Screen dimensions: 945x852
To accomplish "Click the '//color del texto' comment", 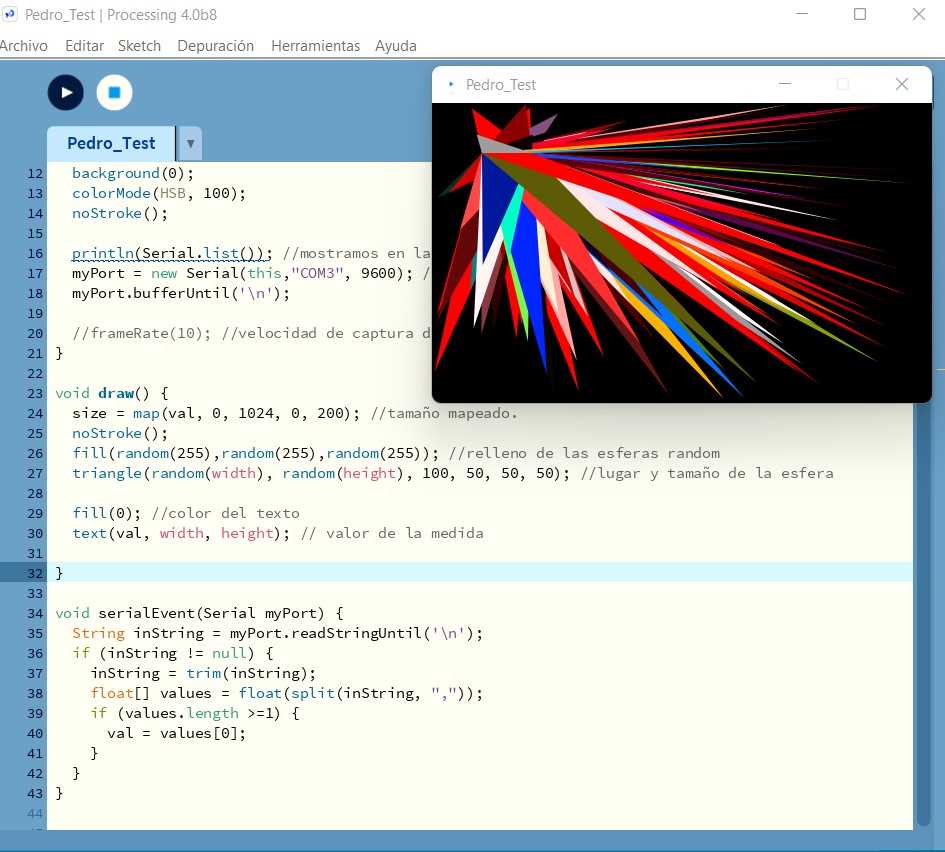I will point(225,513).
